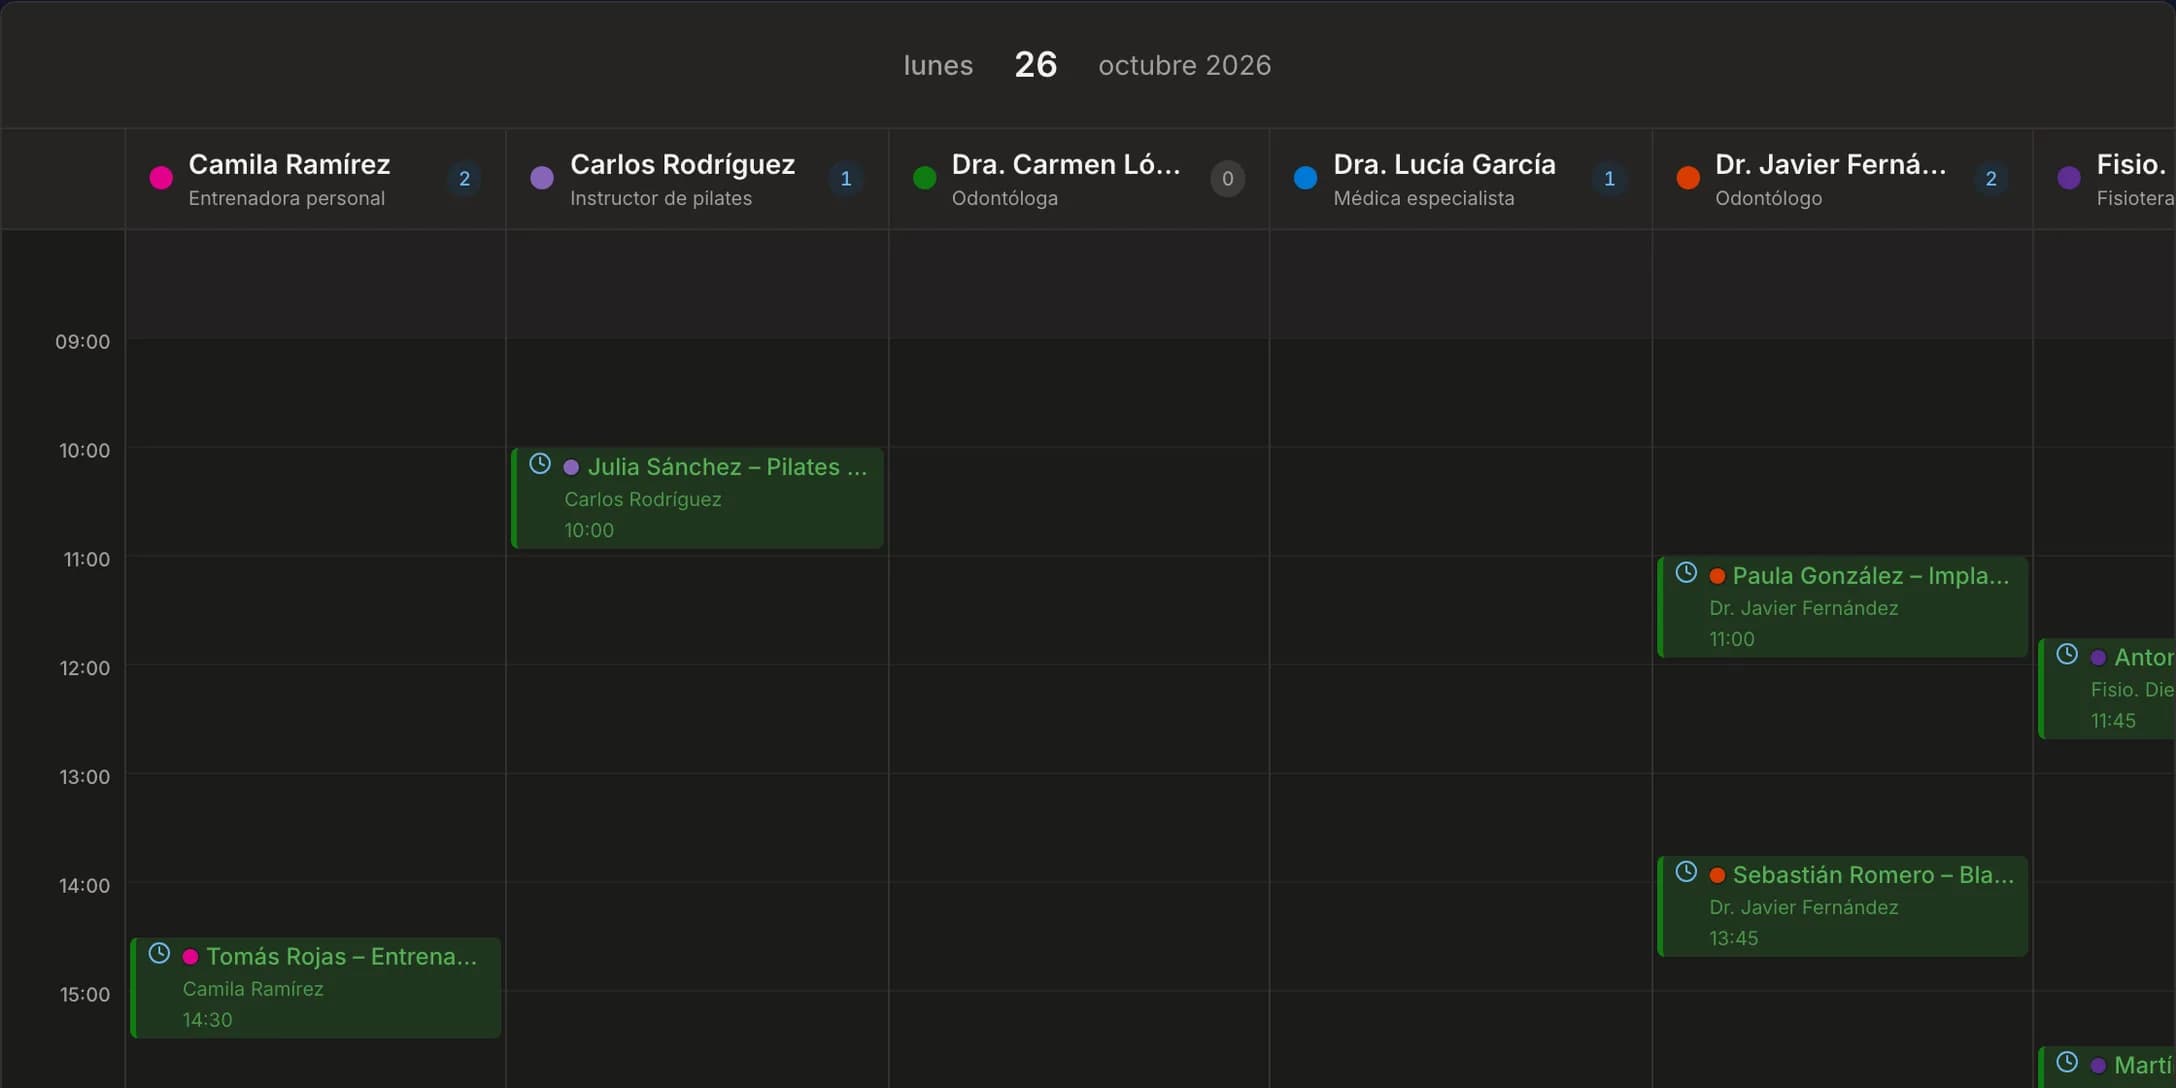Open Paula González 11:00 appointment title
This screenshot has height=1088, width=2176.
pos(1870,576)
